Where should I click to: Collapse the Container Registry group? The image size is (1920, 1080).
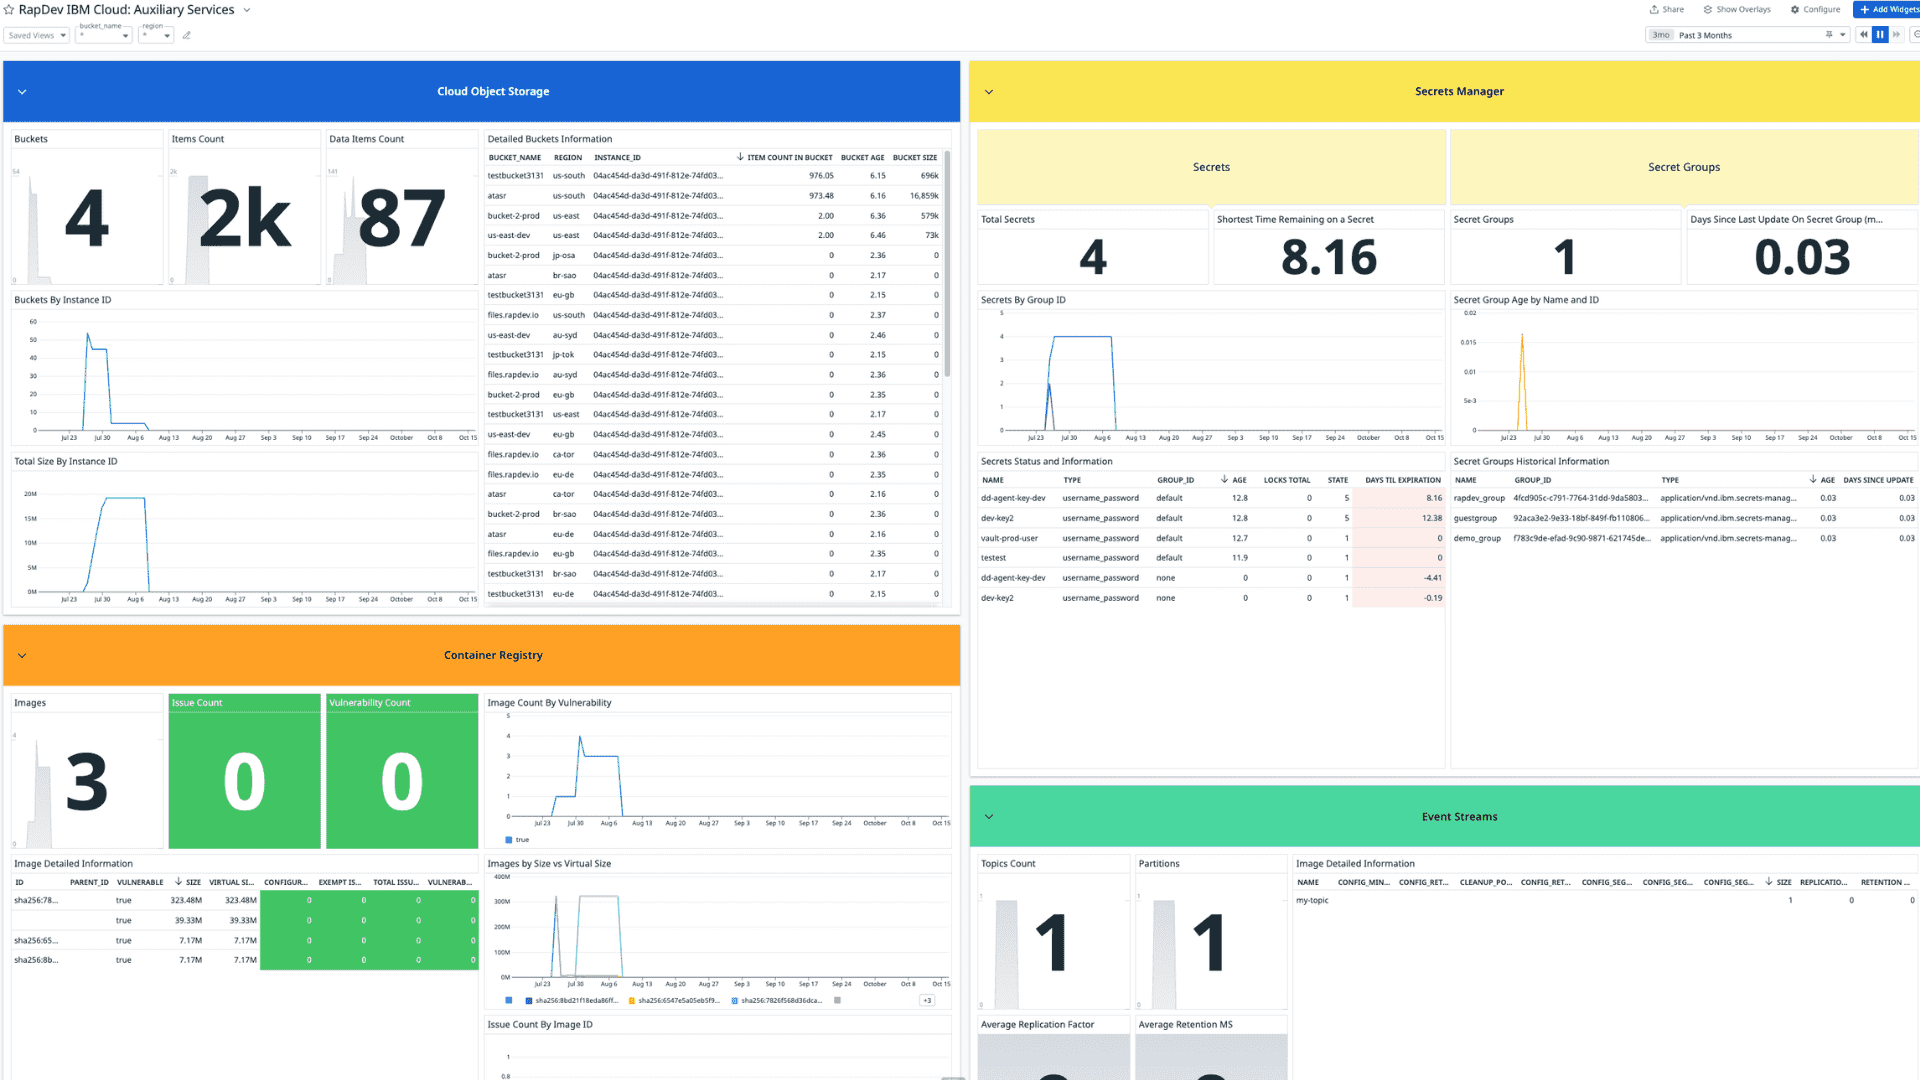[x=22, y=656]
